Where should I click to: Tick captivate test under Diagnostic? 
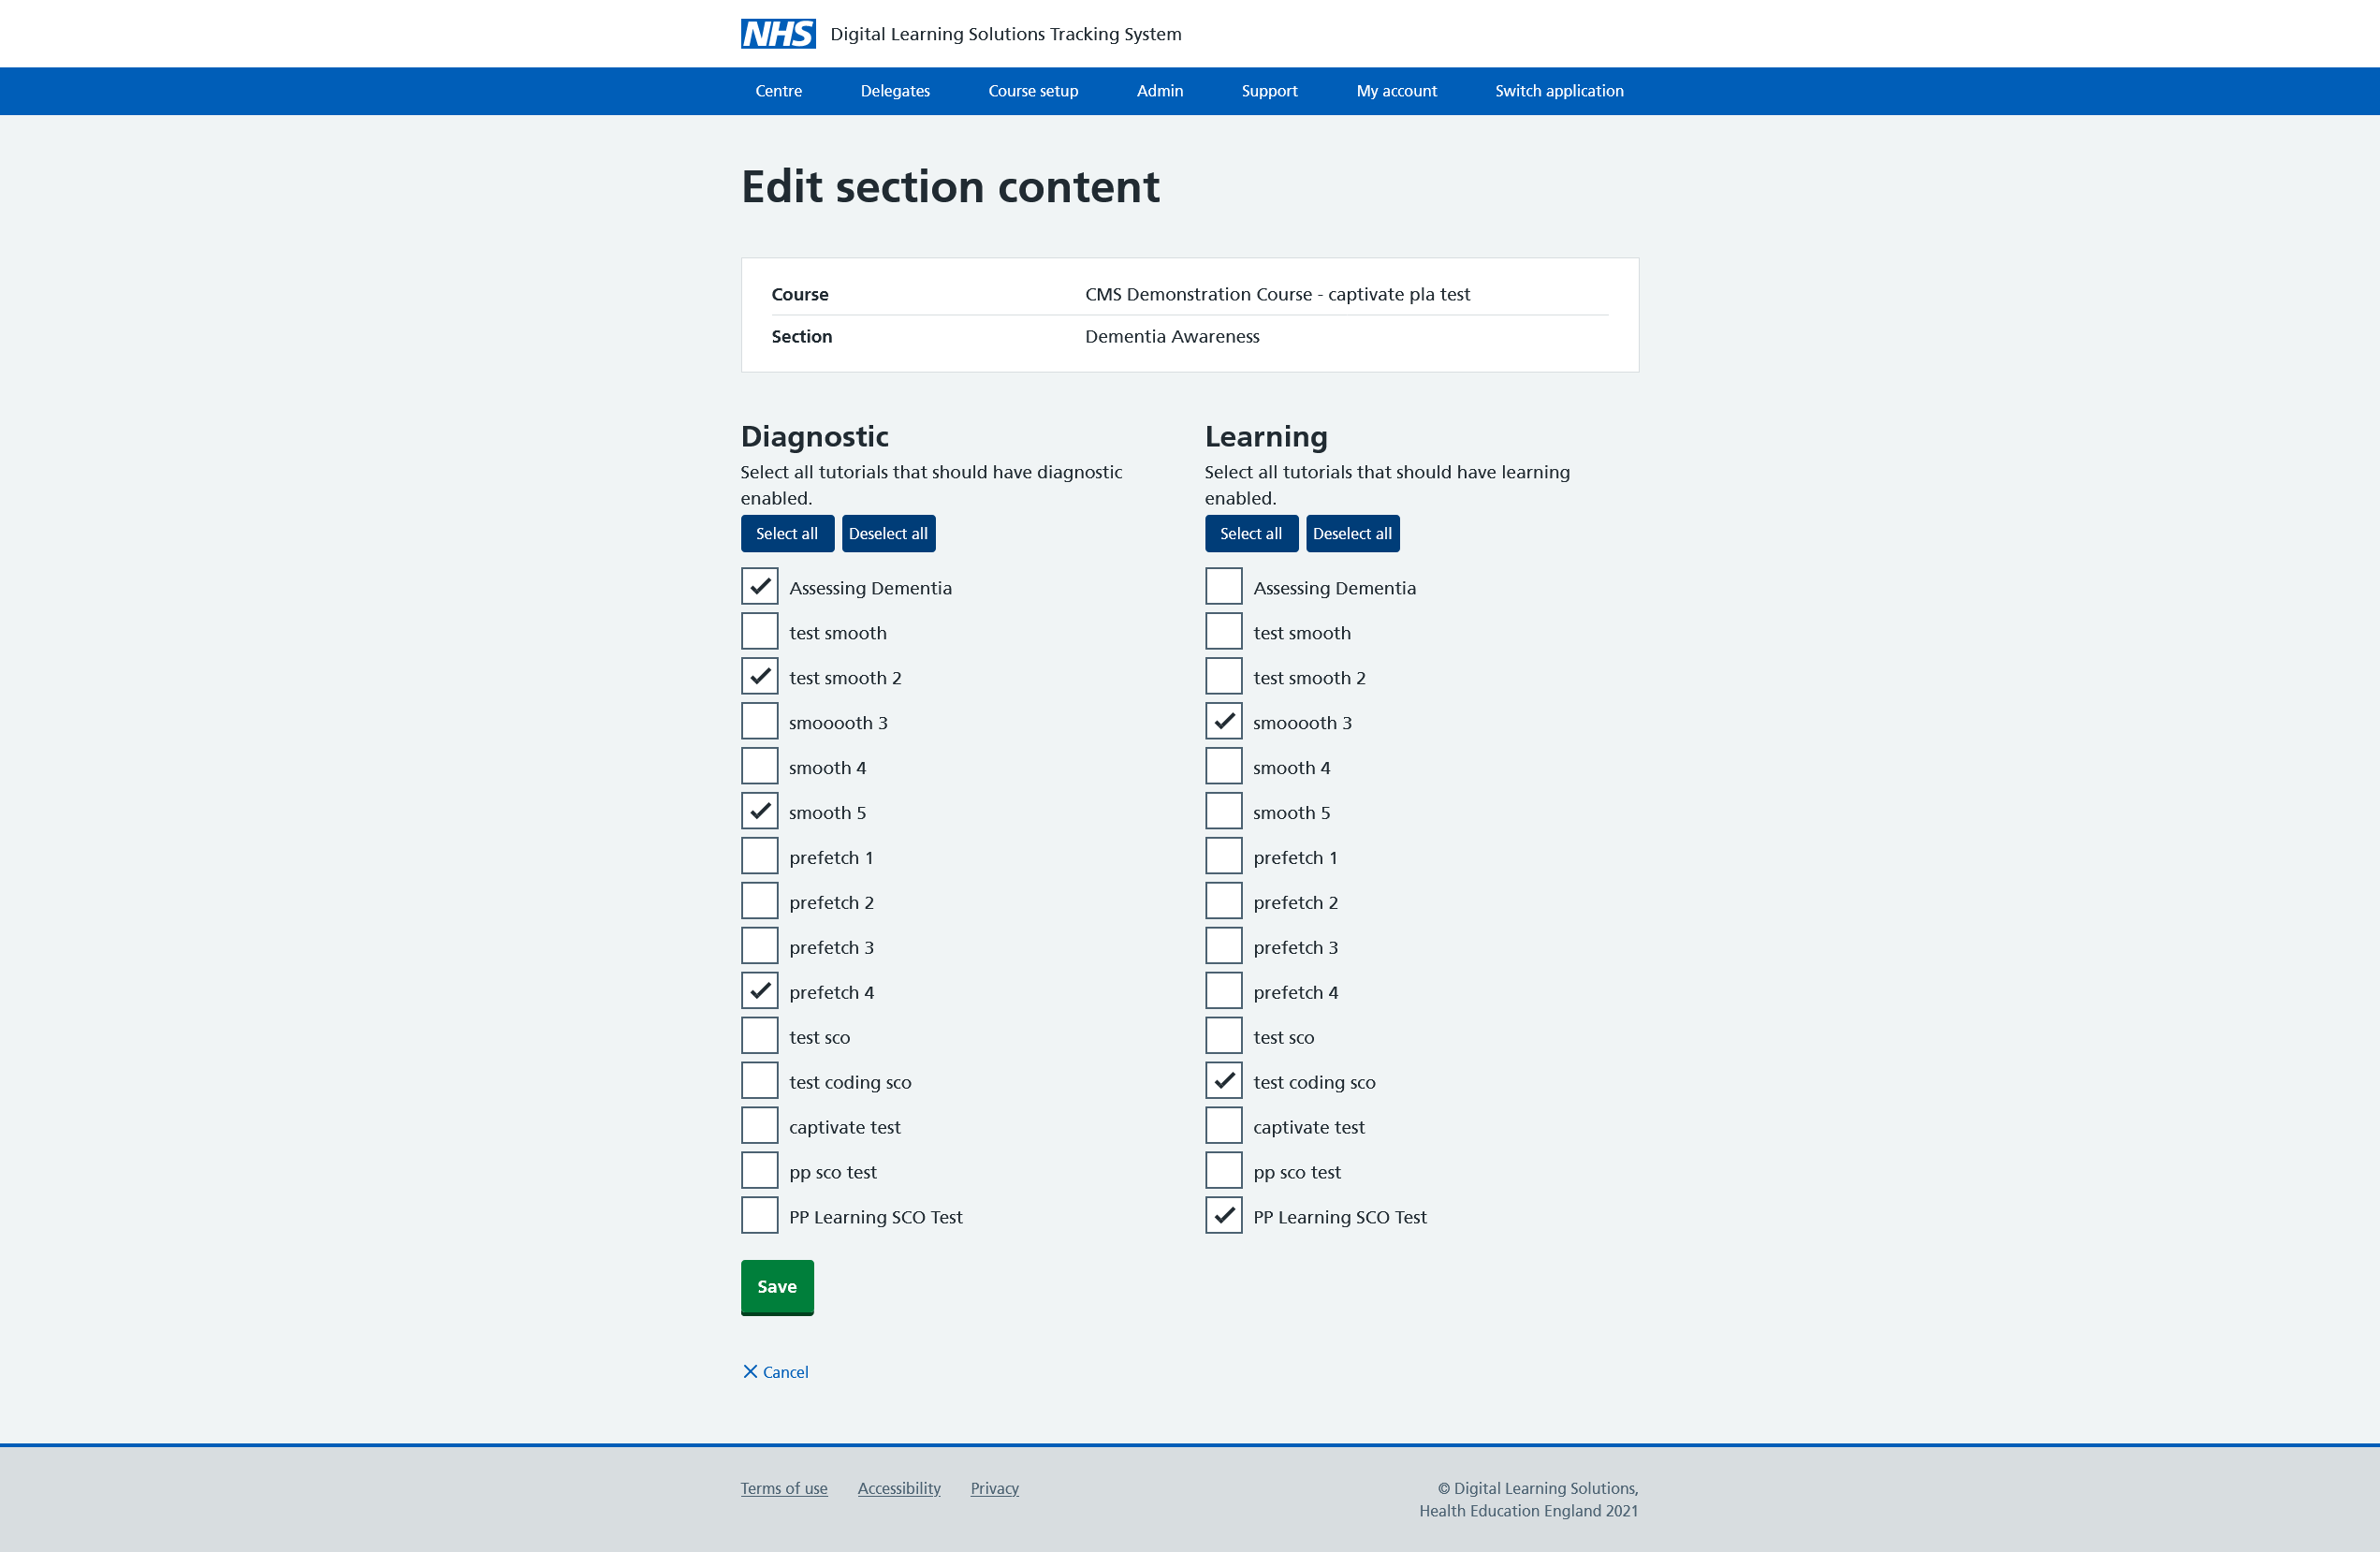tap(760, 1126)
